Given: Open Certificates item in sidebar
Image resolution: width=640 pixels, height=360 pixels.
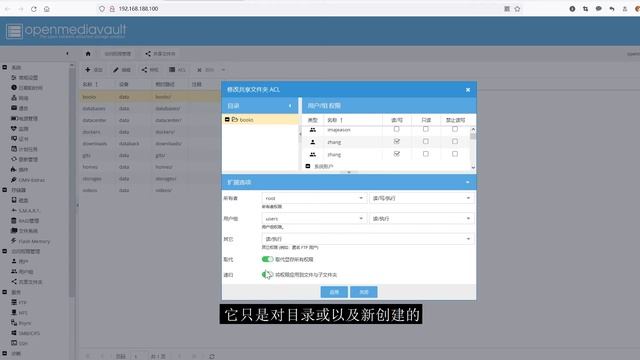Looking at the screenshot, I should 20,139.
